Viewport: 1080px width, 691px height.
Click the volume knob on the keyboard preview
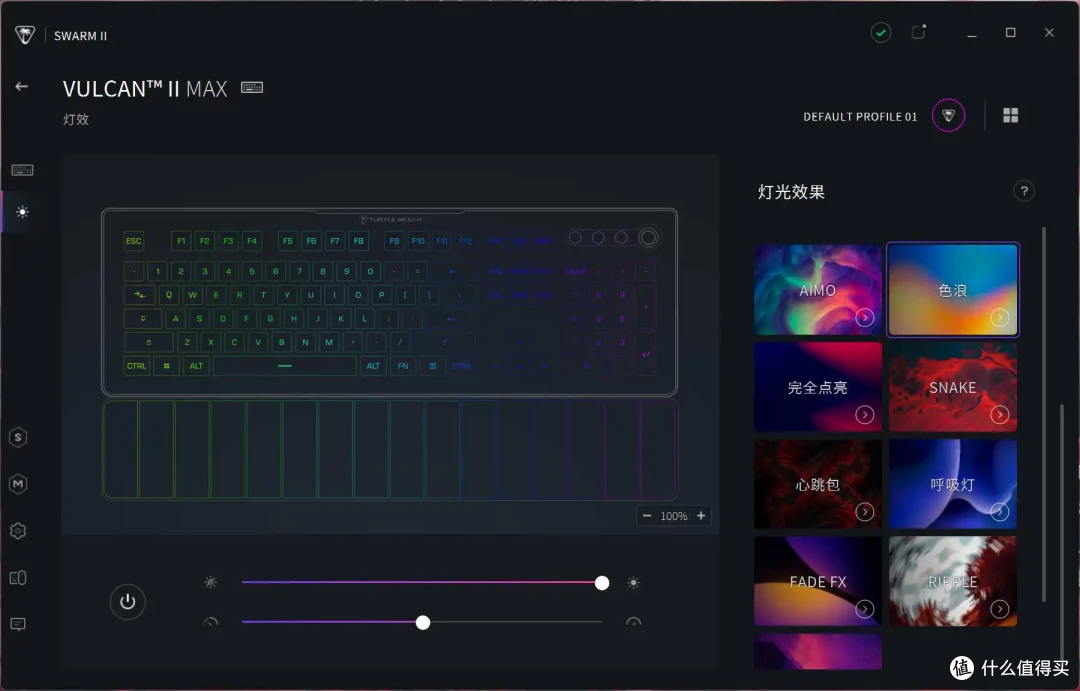pos(648,238)
